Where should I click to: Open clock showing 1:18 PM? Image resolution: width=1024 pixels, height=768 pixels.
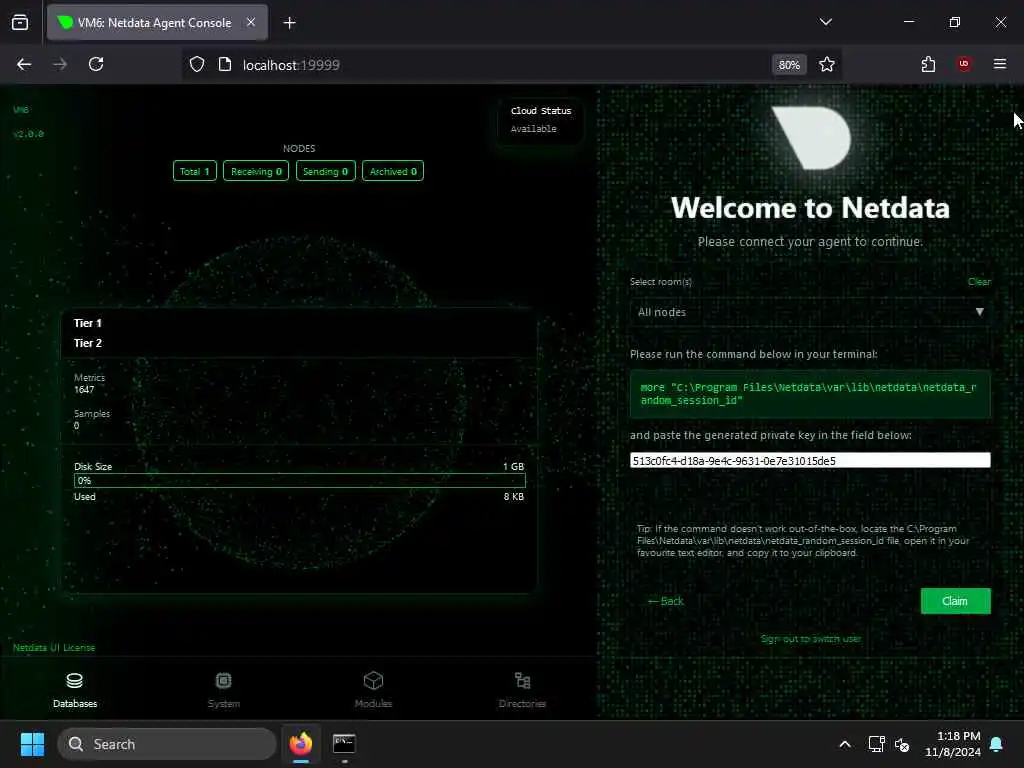coord(952,744)
